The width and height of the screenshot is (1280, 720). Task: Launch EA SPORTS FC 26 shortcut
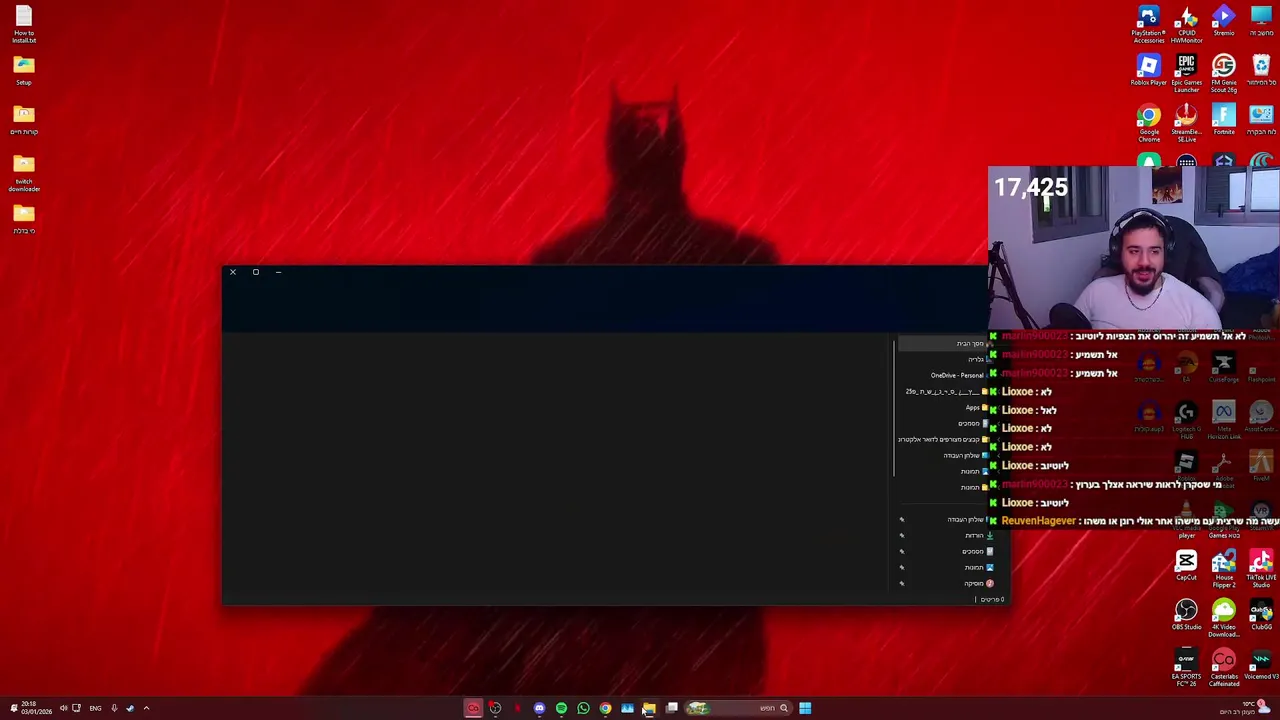1186,667
